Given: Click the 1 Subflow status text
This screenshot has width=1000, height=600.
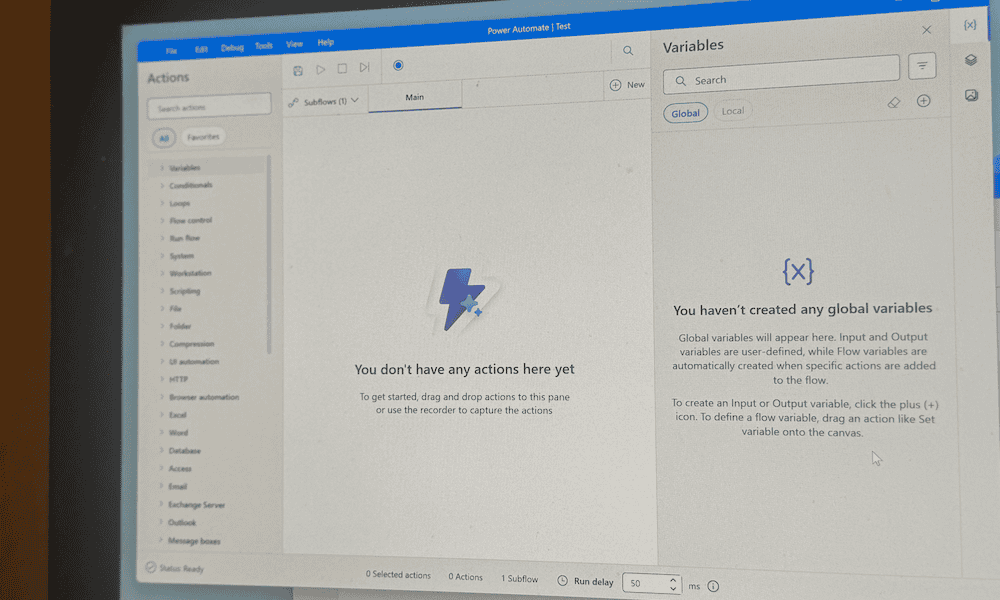Looking at the screenshot, I should pos(519,578).
